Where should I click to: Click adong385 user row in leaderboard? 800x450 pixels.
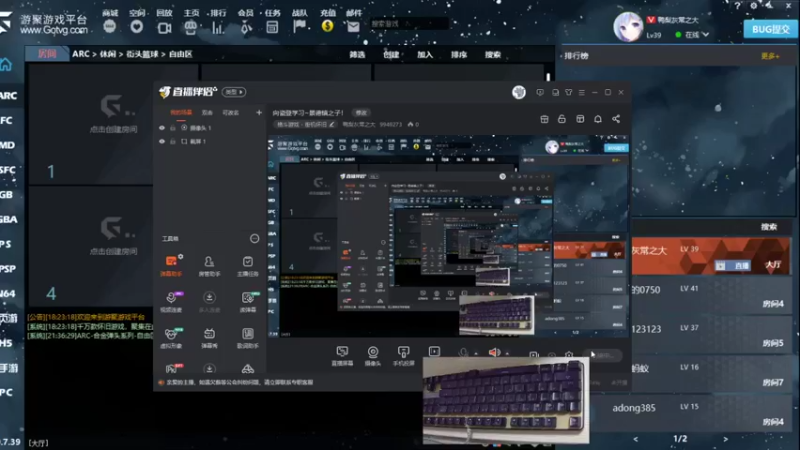(691, 413)
